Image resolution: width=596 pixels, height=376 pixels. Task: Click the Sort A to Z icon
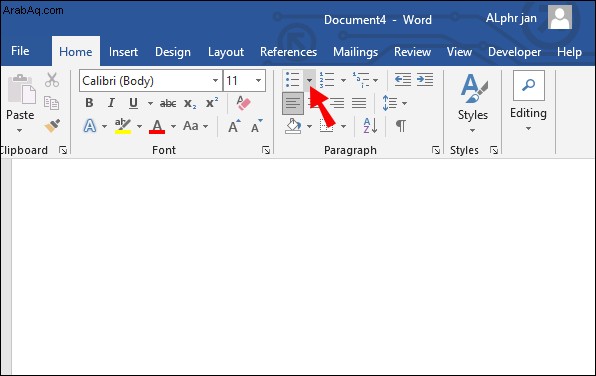click(x=370, y=126)
